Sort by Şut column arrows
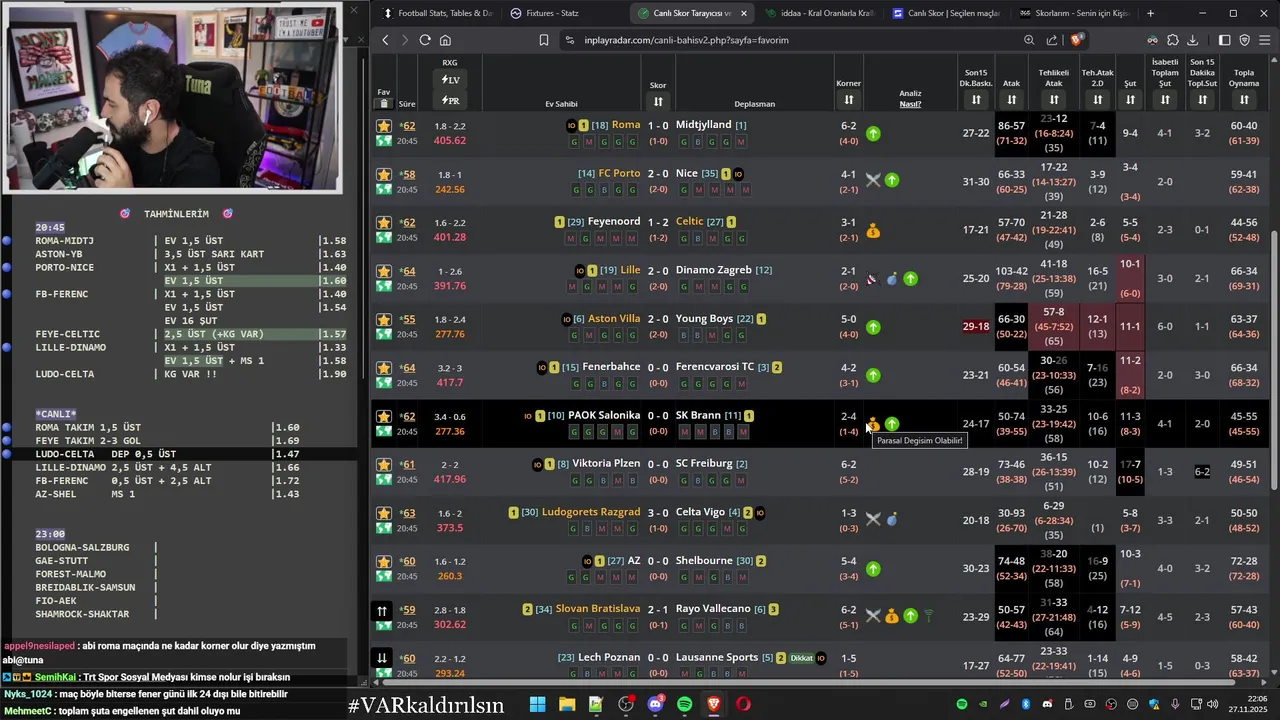Viewport: 1280px width, 720px height. [x=1130, y=99]
